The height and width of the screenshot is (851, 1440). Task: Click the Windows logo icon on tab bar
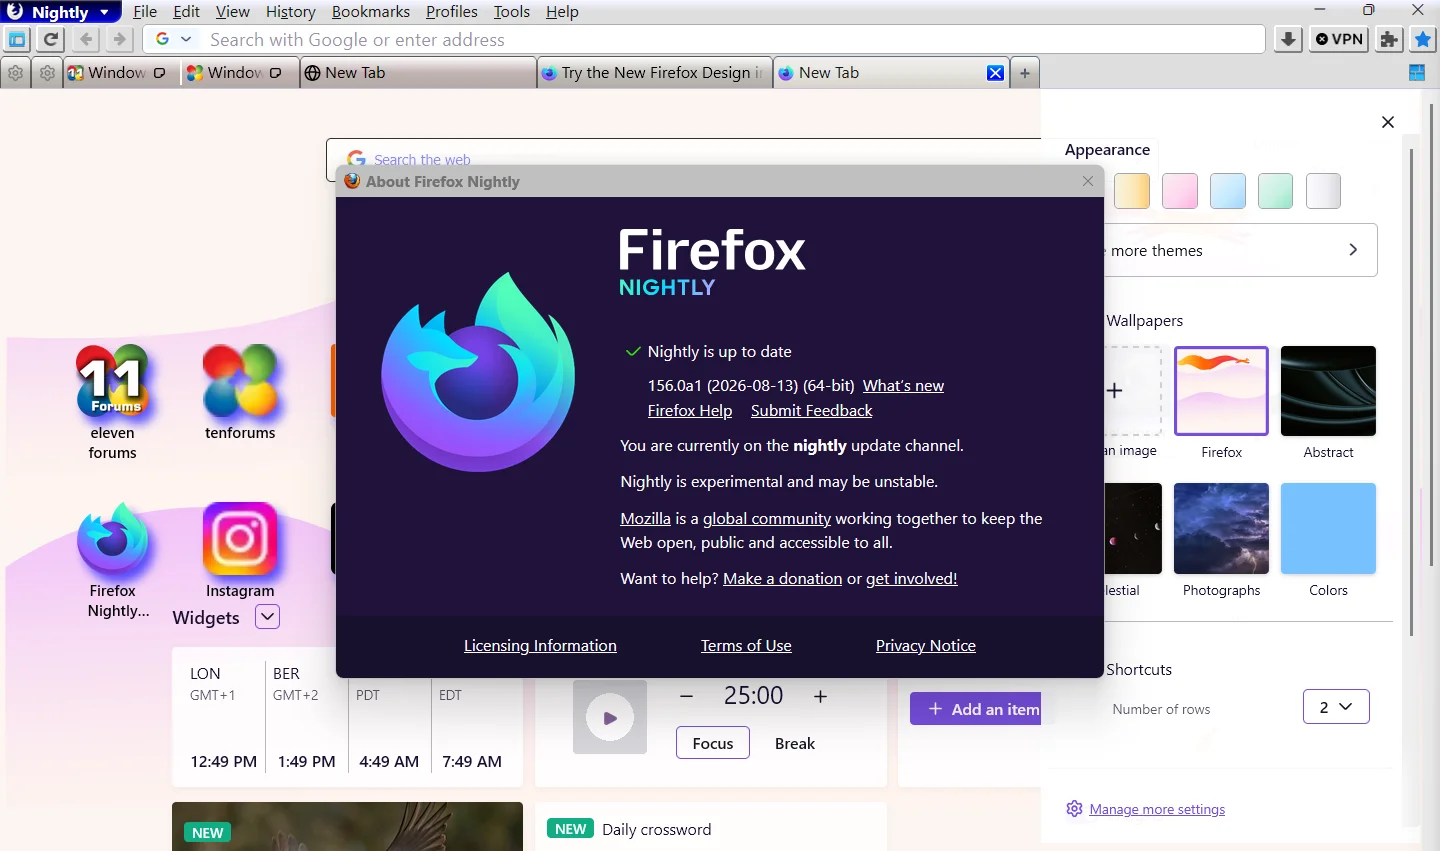[x=1416, y=72]
